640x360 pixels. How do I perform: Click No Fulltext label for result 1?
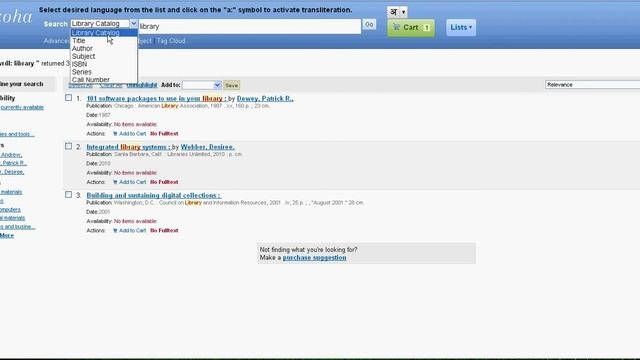tap(164, 134)
